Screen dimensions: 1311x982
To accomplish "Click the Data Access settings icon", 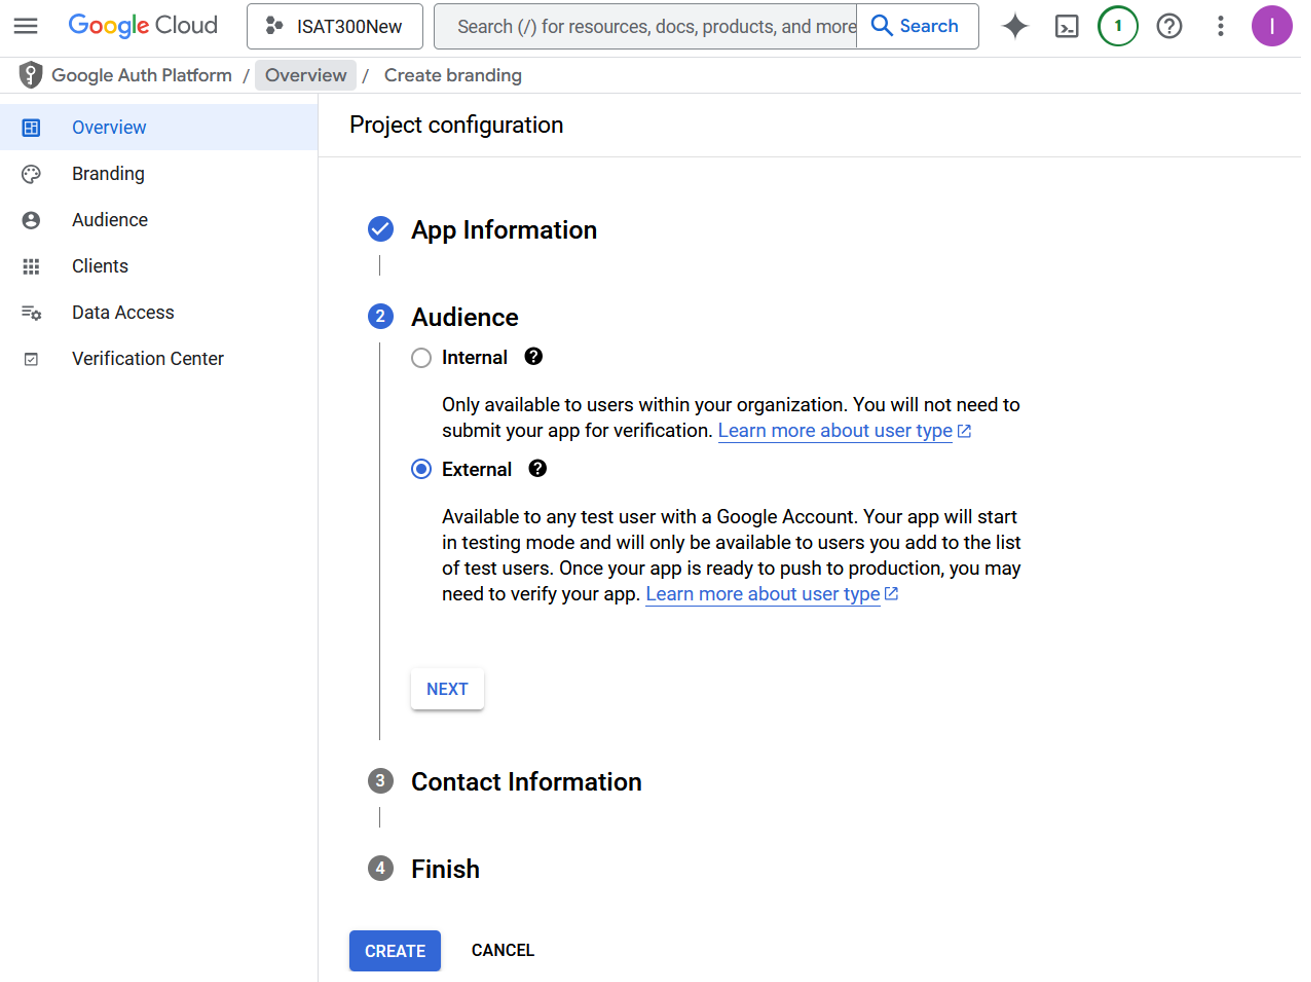I will (x=31, y=313).
